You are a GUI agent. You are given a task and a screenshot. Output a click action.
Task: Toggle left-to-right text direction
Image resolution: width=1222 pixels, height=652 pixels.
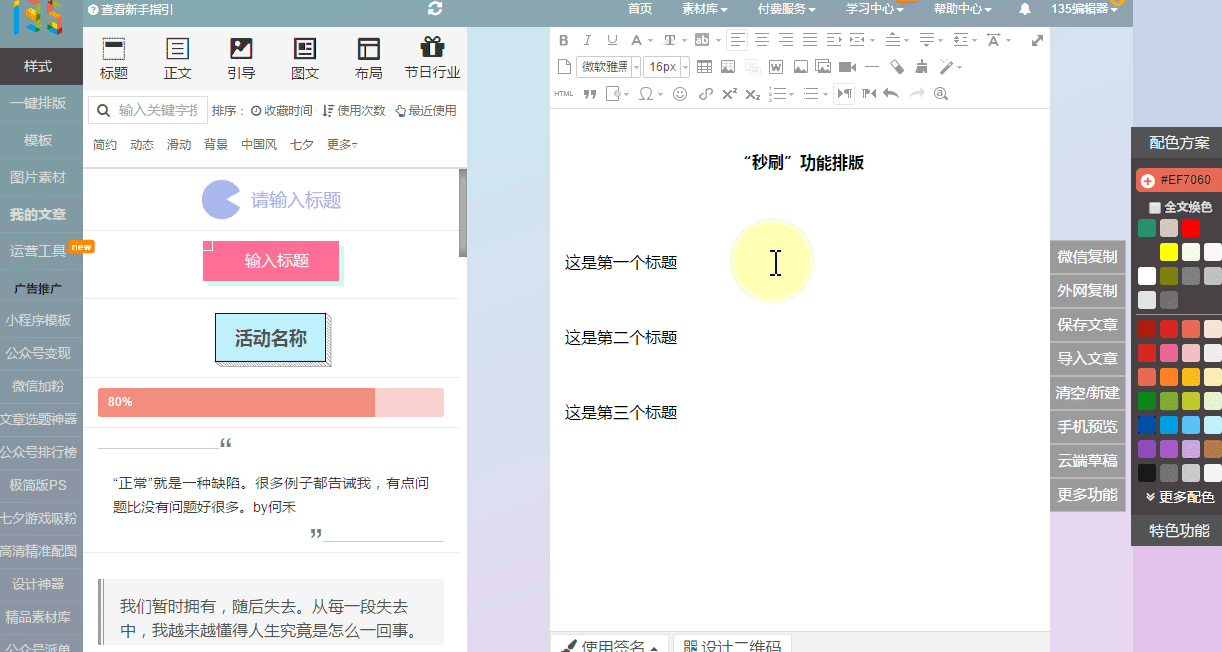click(844, 94)
